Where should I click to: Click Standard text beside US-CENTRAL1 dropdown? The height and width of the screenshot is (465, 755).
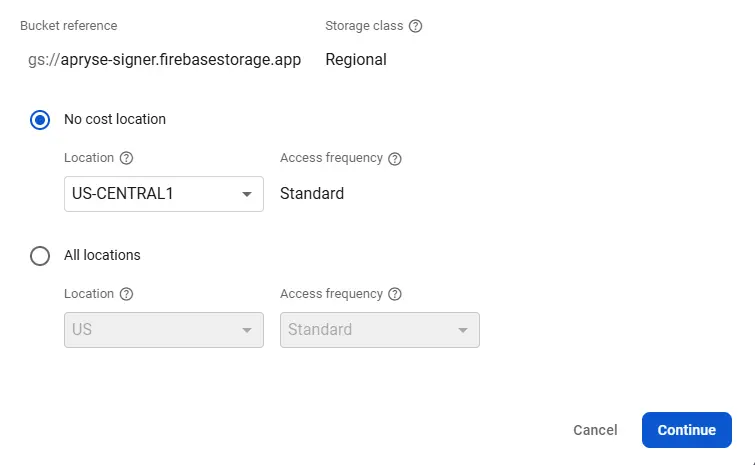(x=312, y=194)
